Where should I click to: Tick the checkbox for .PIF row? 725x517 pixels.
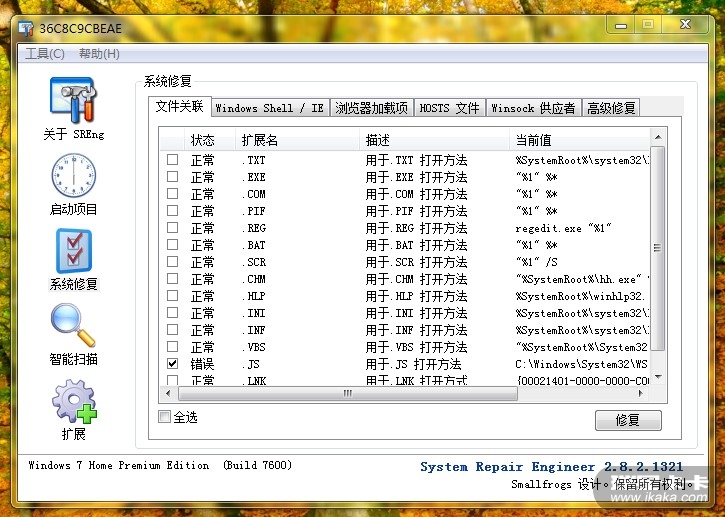(172, 210)
